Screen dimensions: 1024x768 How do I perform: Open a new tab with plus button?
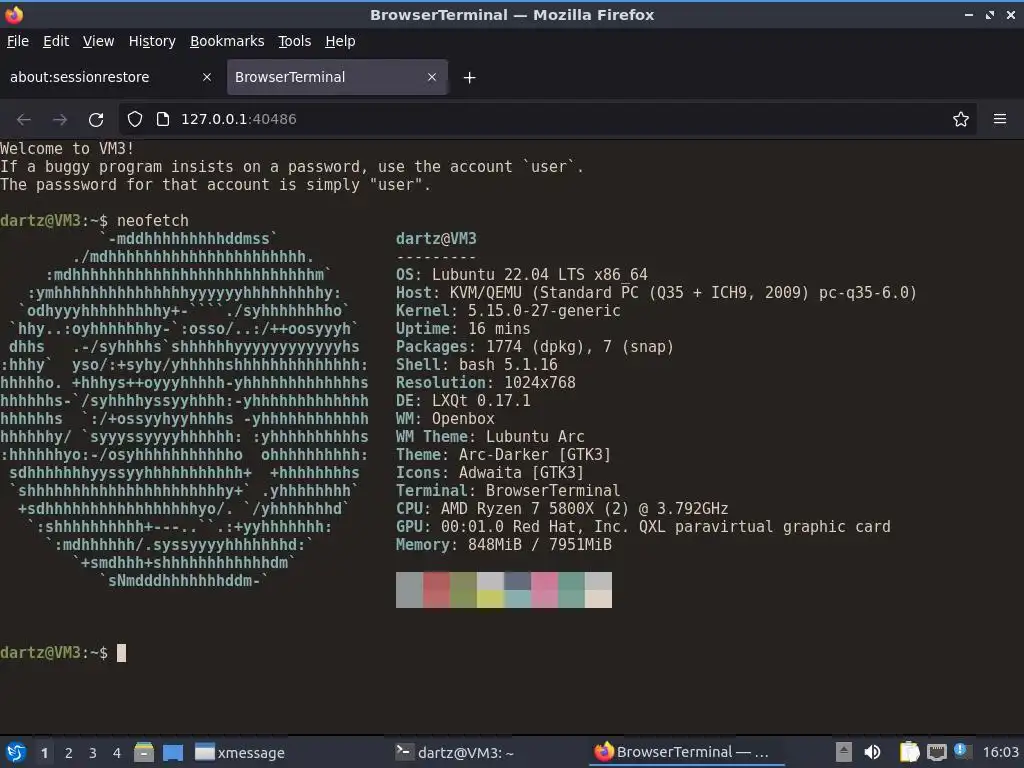(x=469, y=78)
